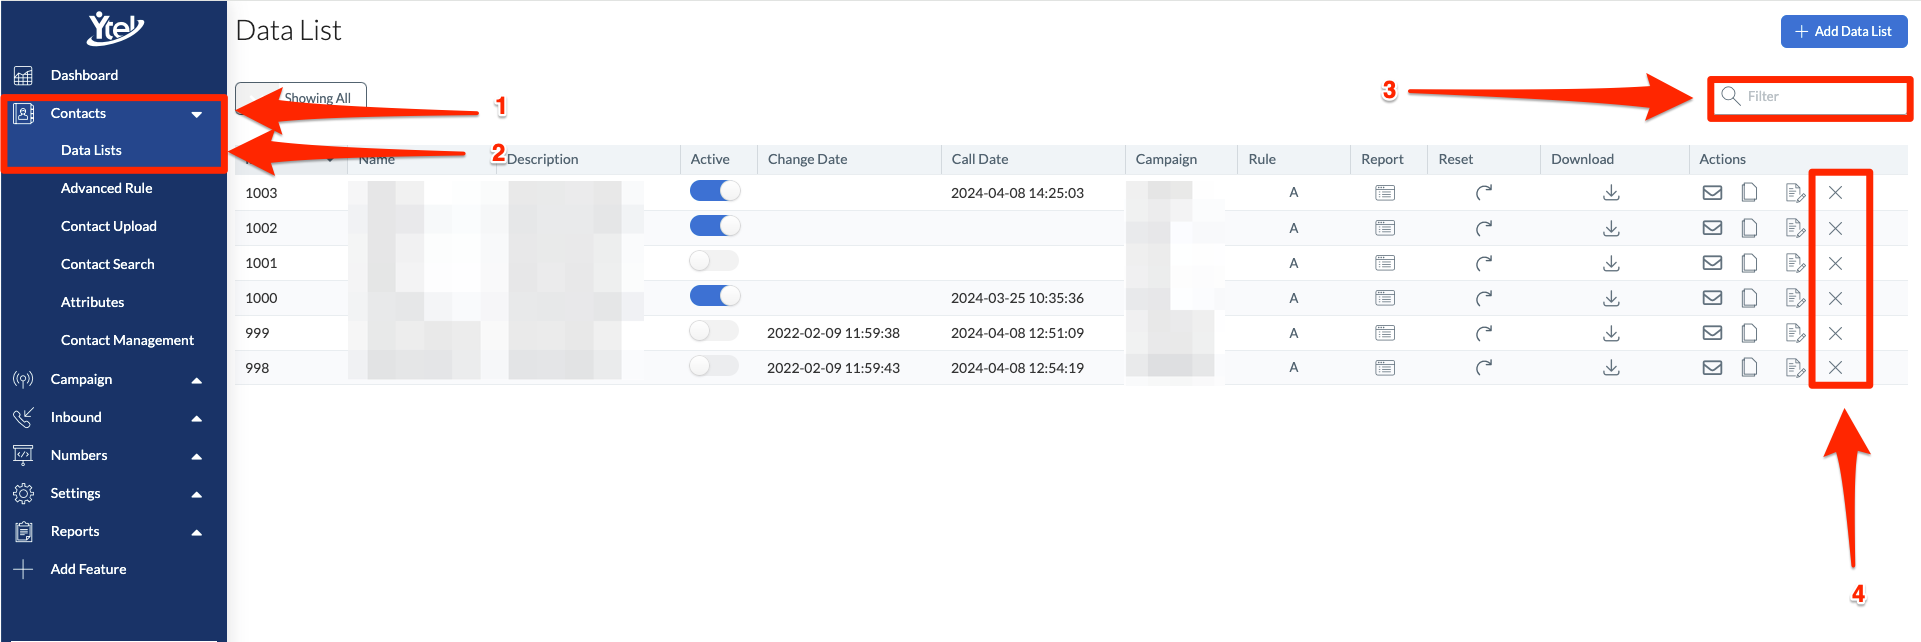
Task: Download data list 998
Action: (1611, 368)
